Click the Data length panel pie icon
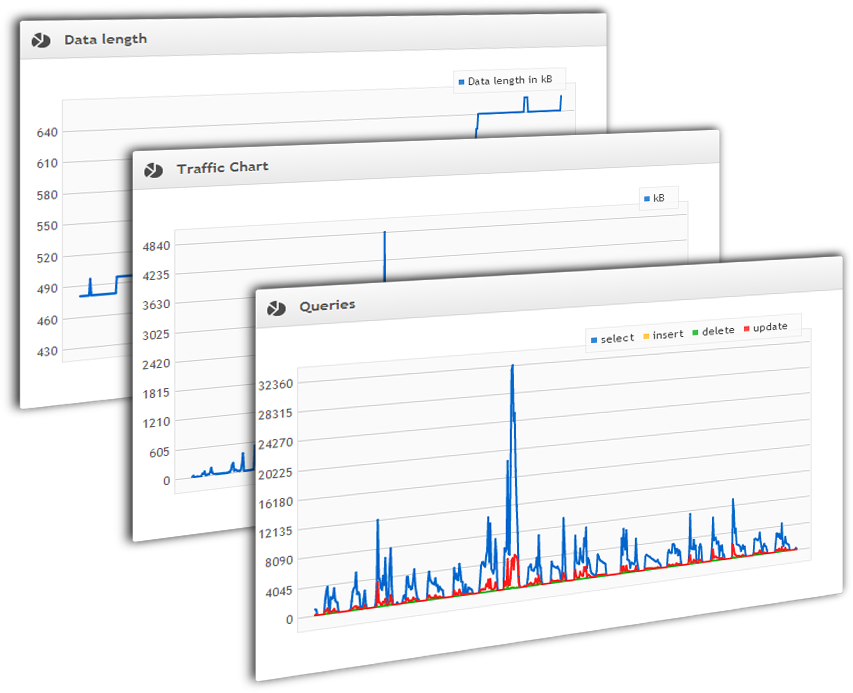This screenshot has height=693, width=853. (x=41, y=40)
